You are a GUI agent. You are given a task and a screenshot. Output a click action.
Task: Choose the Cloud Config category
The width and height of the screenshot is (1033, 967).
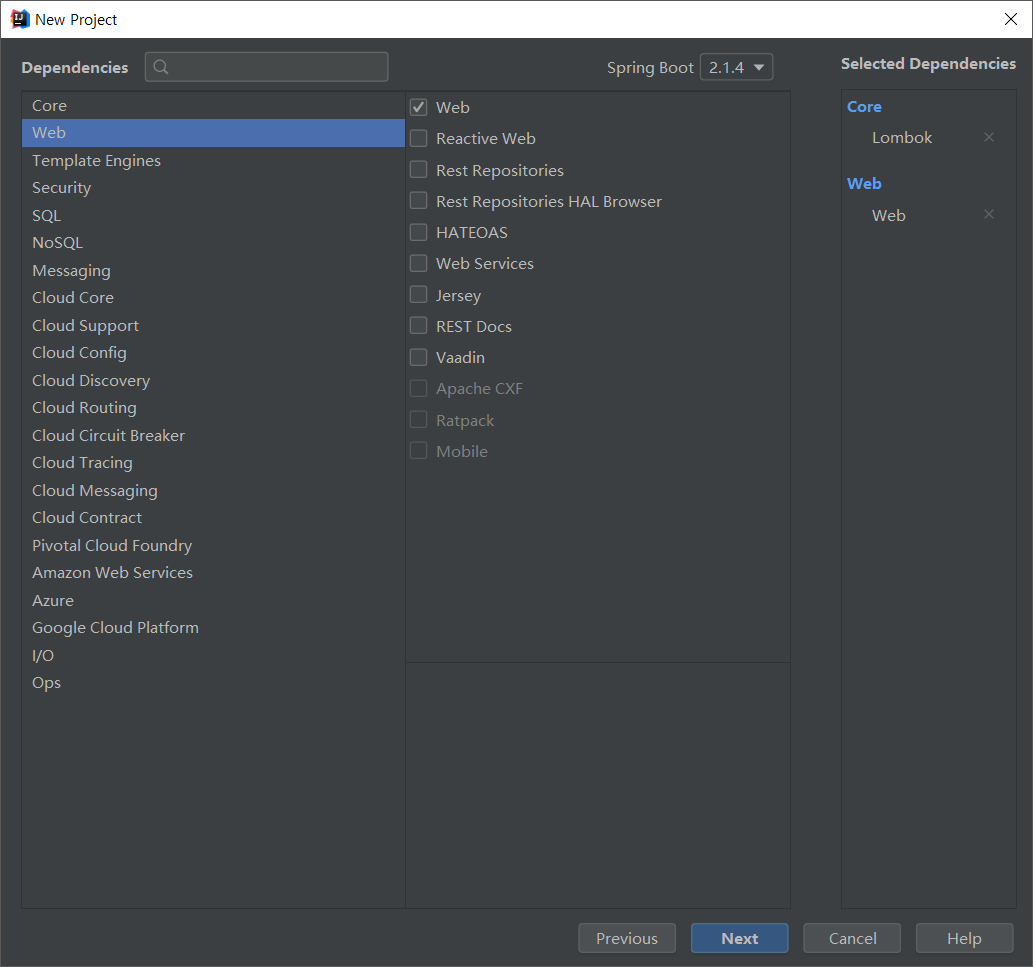(213, 353)
